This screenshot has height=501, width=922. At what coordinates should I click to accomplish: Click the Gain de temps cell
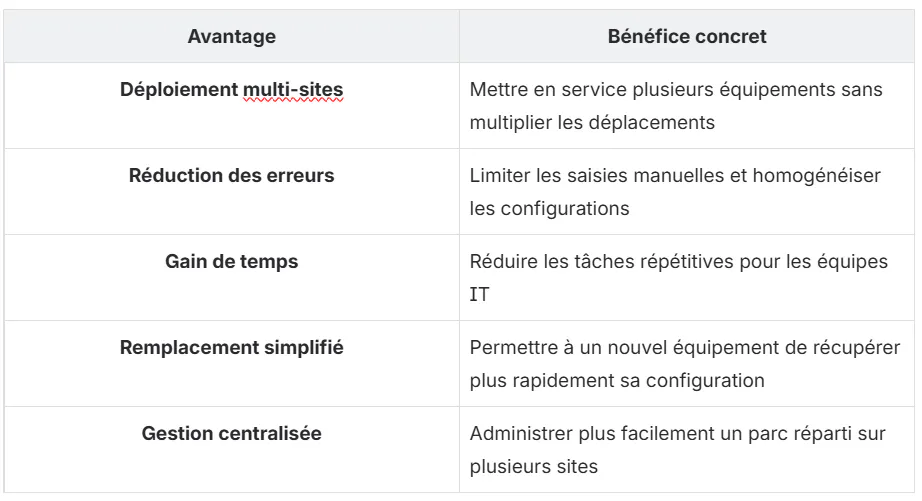tap(231, 278)
